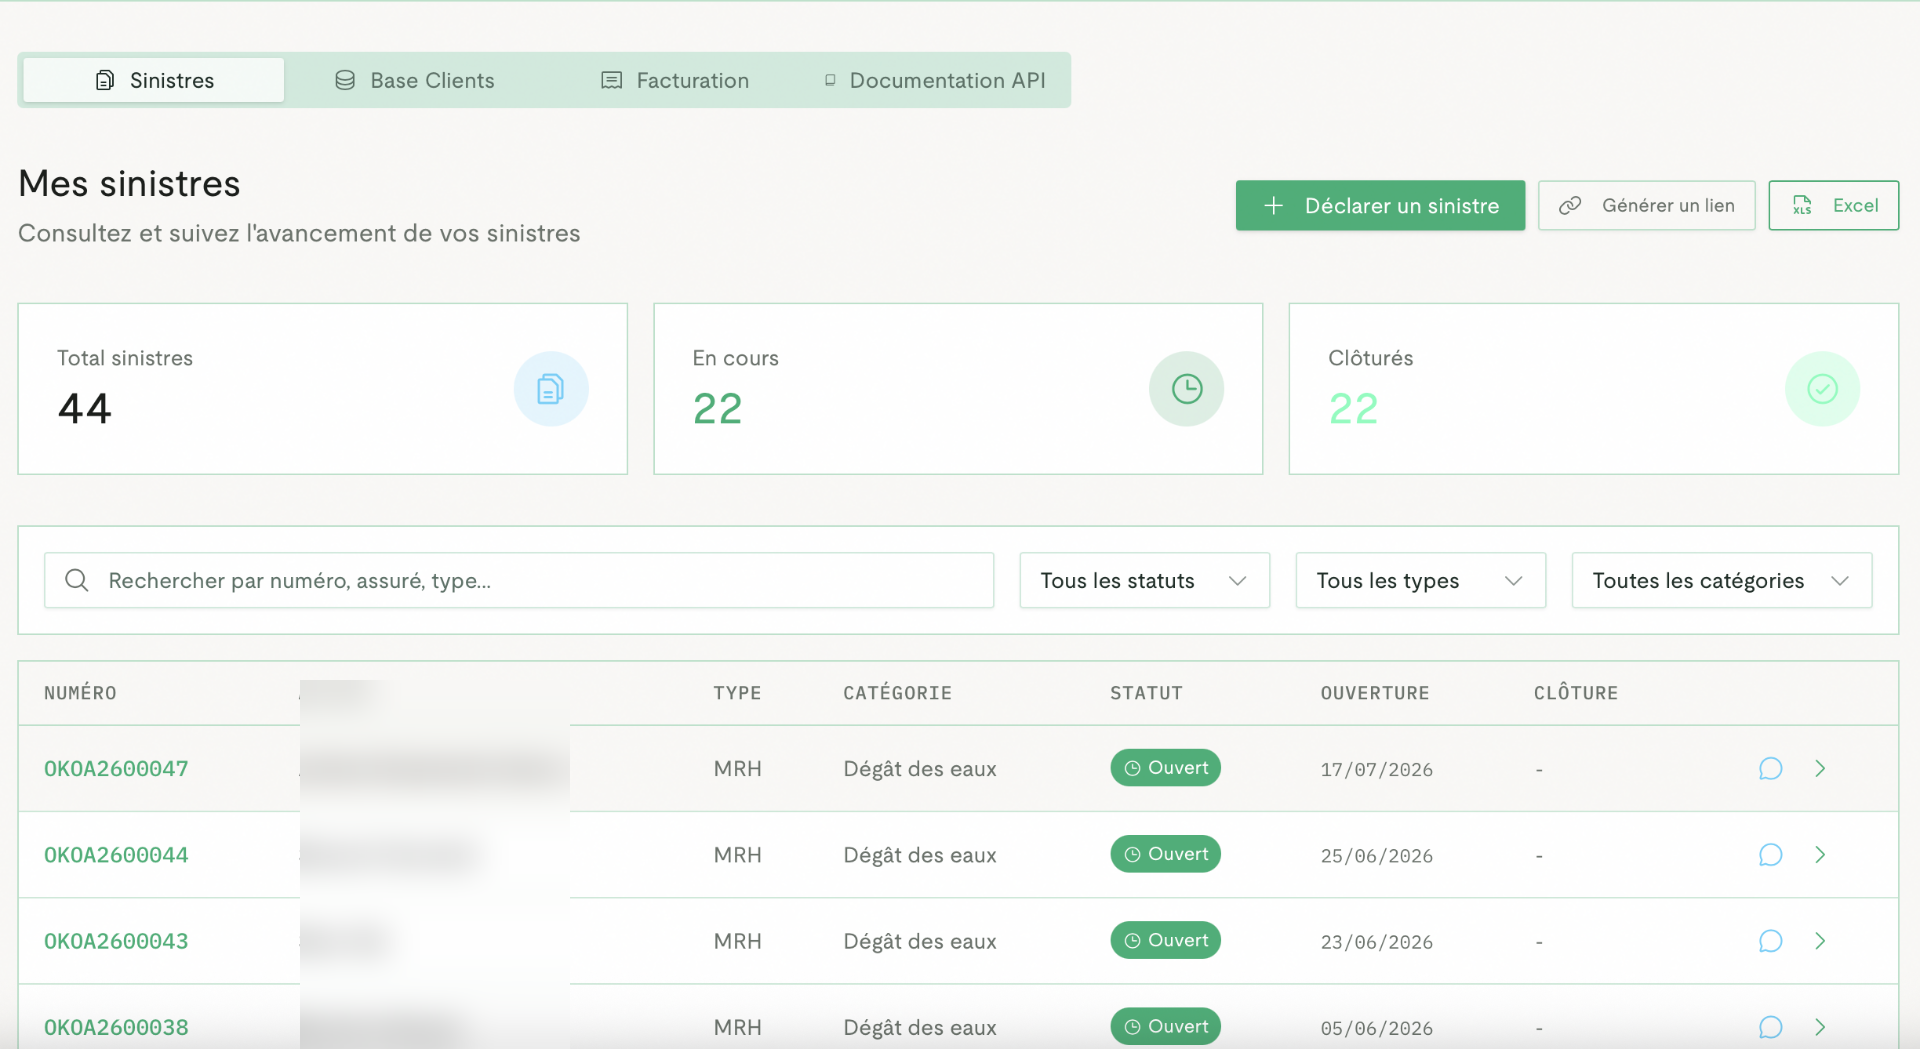Click the CATÉGORIE column header
This screenshot has width=1920, height=1049.
tap(897, 693)
